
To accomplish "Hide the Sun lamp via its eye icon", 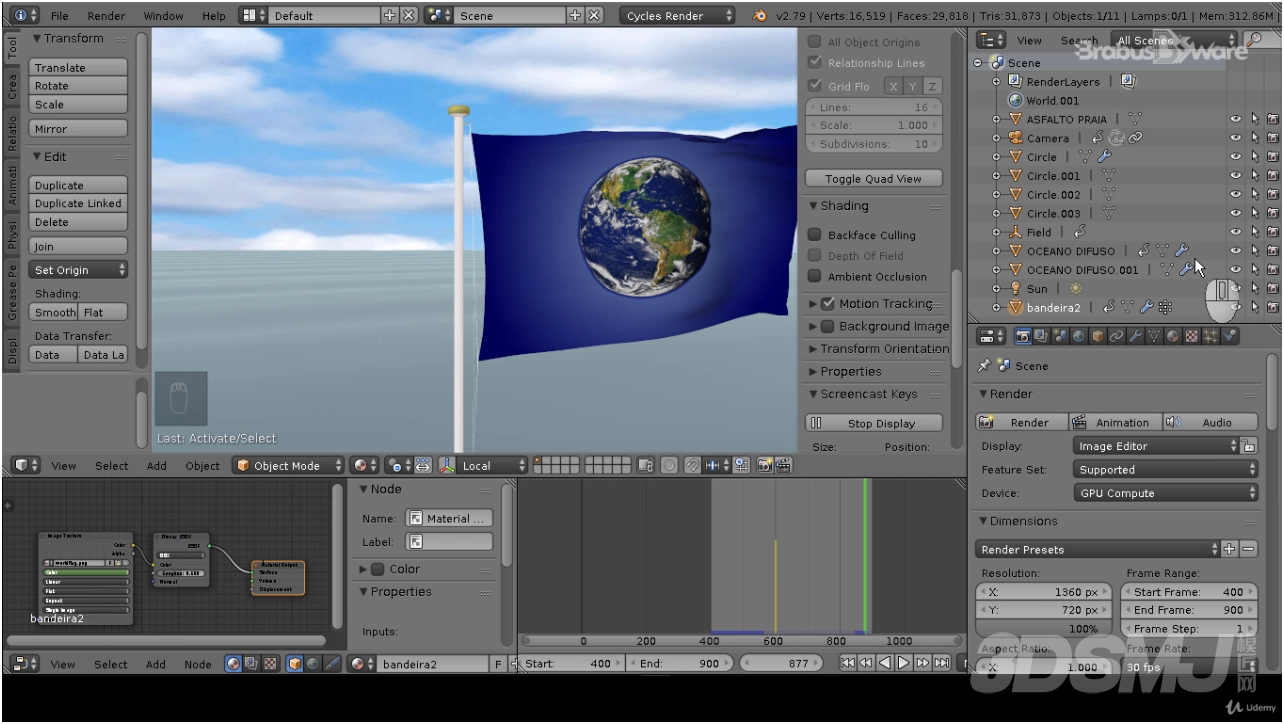I will click(x=1236, y=288).
